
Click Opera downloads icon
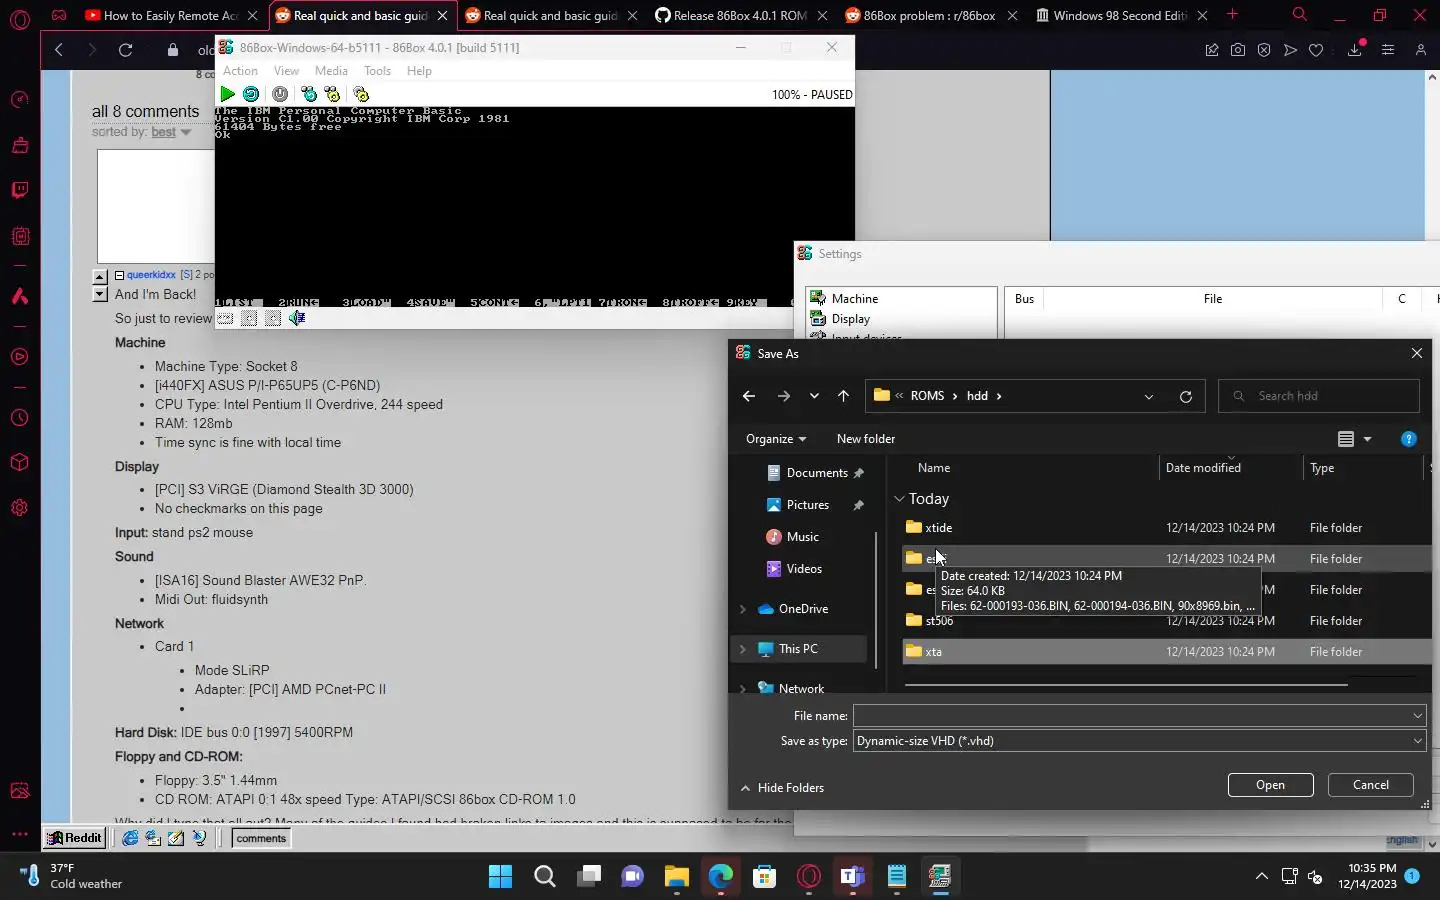click(x=1355, y=50)
